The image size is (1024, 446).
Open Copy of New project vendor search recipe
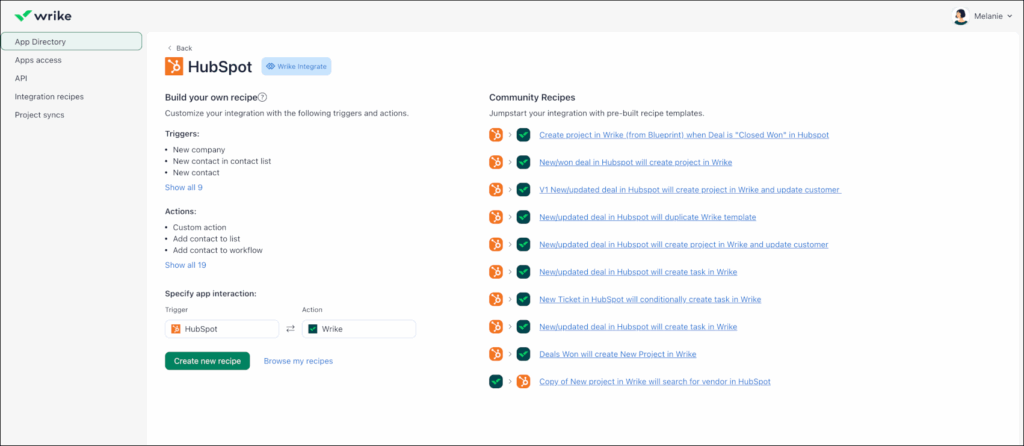pos(655,381)
